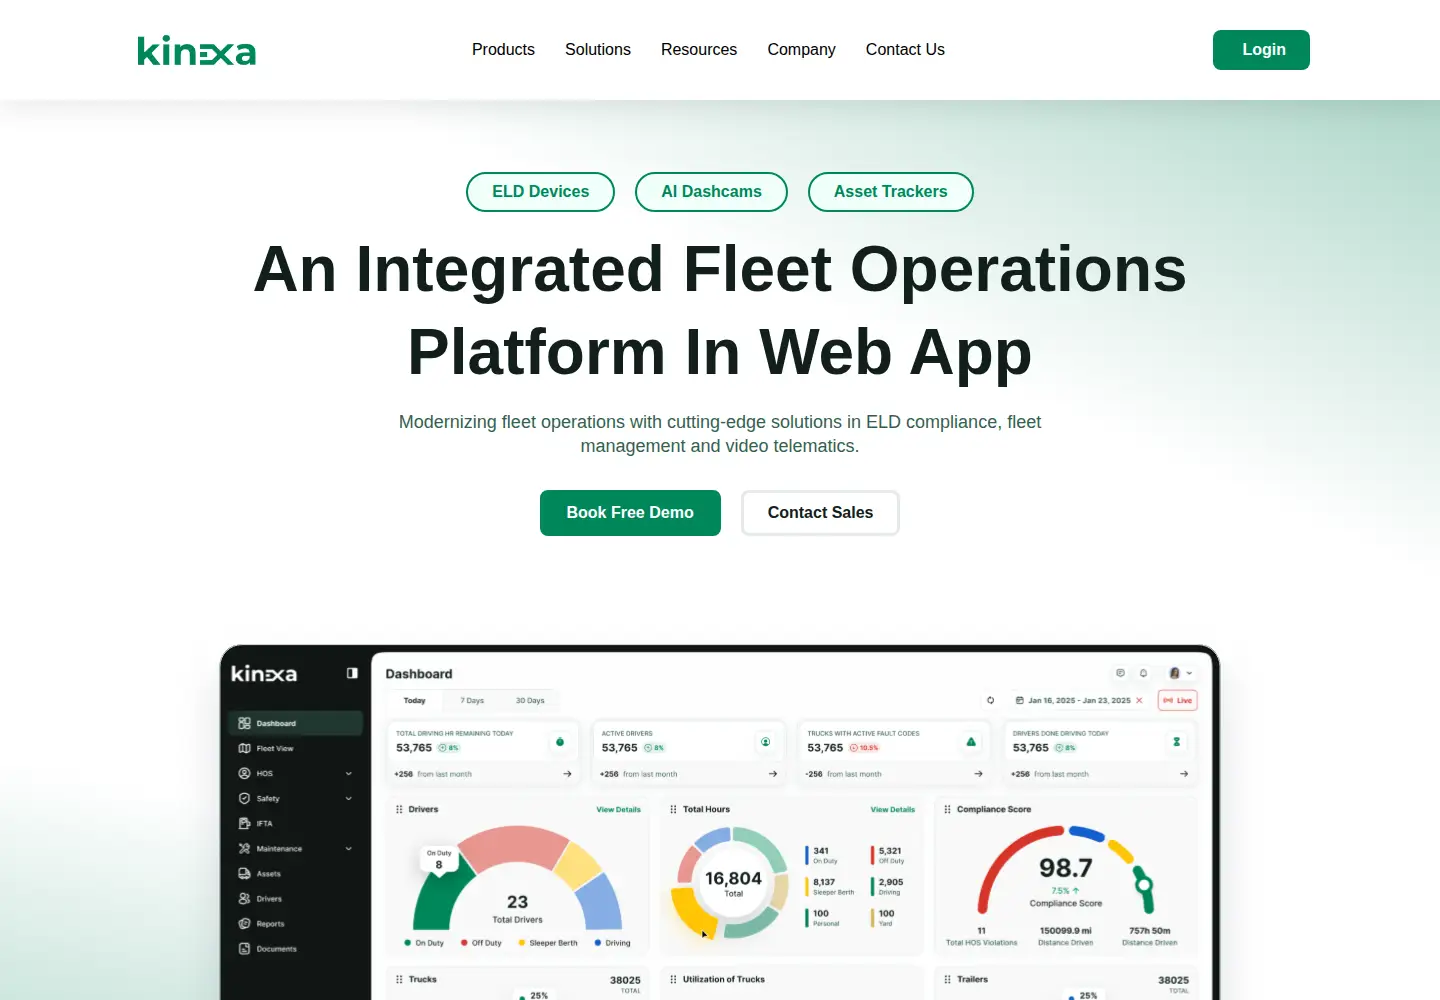The width and height of the screenshot is (1440, 1000).
Task: Expand the HOS menu chevron
Action: pos(349,773)
